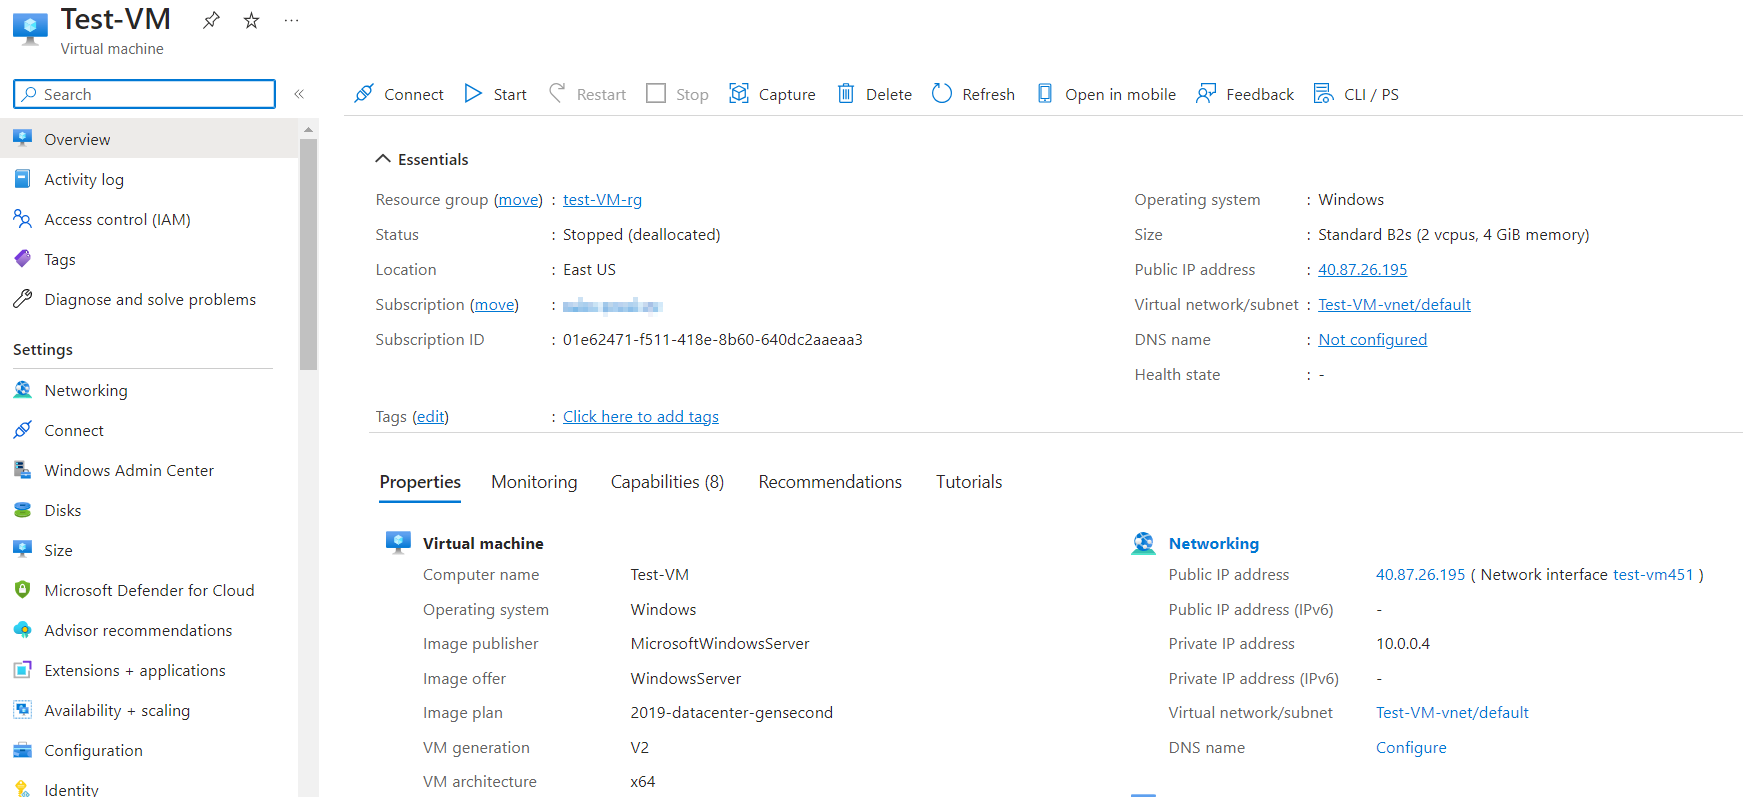Click private IP address 10.0.0.4
The image size is (1743, 797).
[x=1403, y=644]
